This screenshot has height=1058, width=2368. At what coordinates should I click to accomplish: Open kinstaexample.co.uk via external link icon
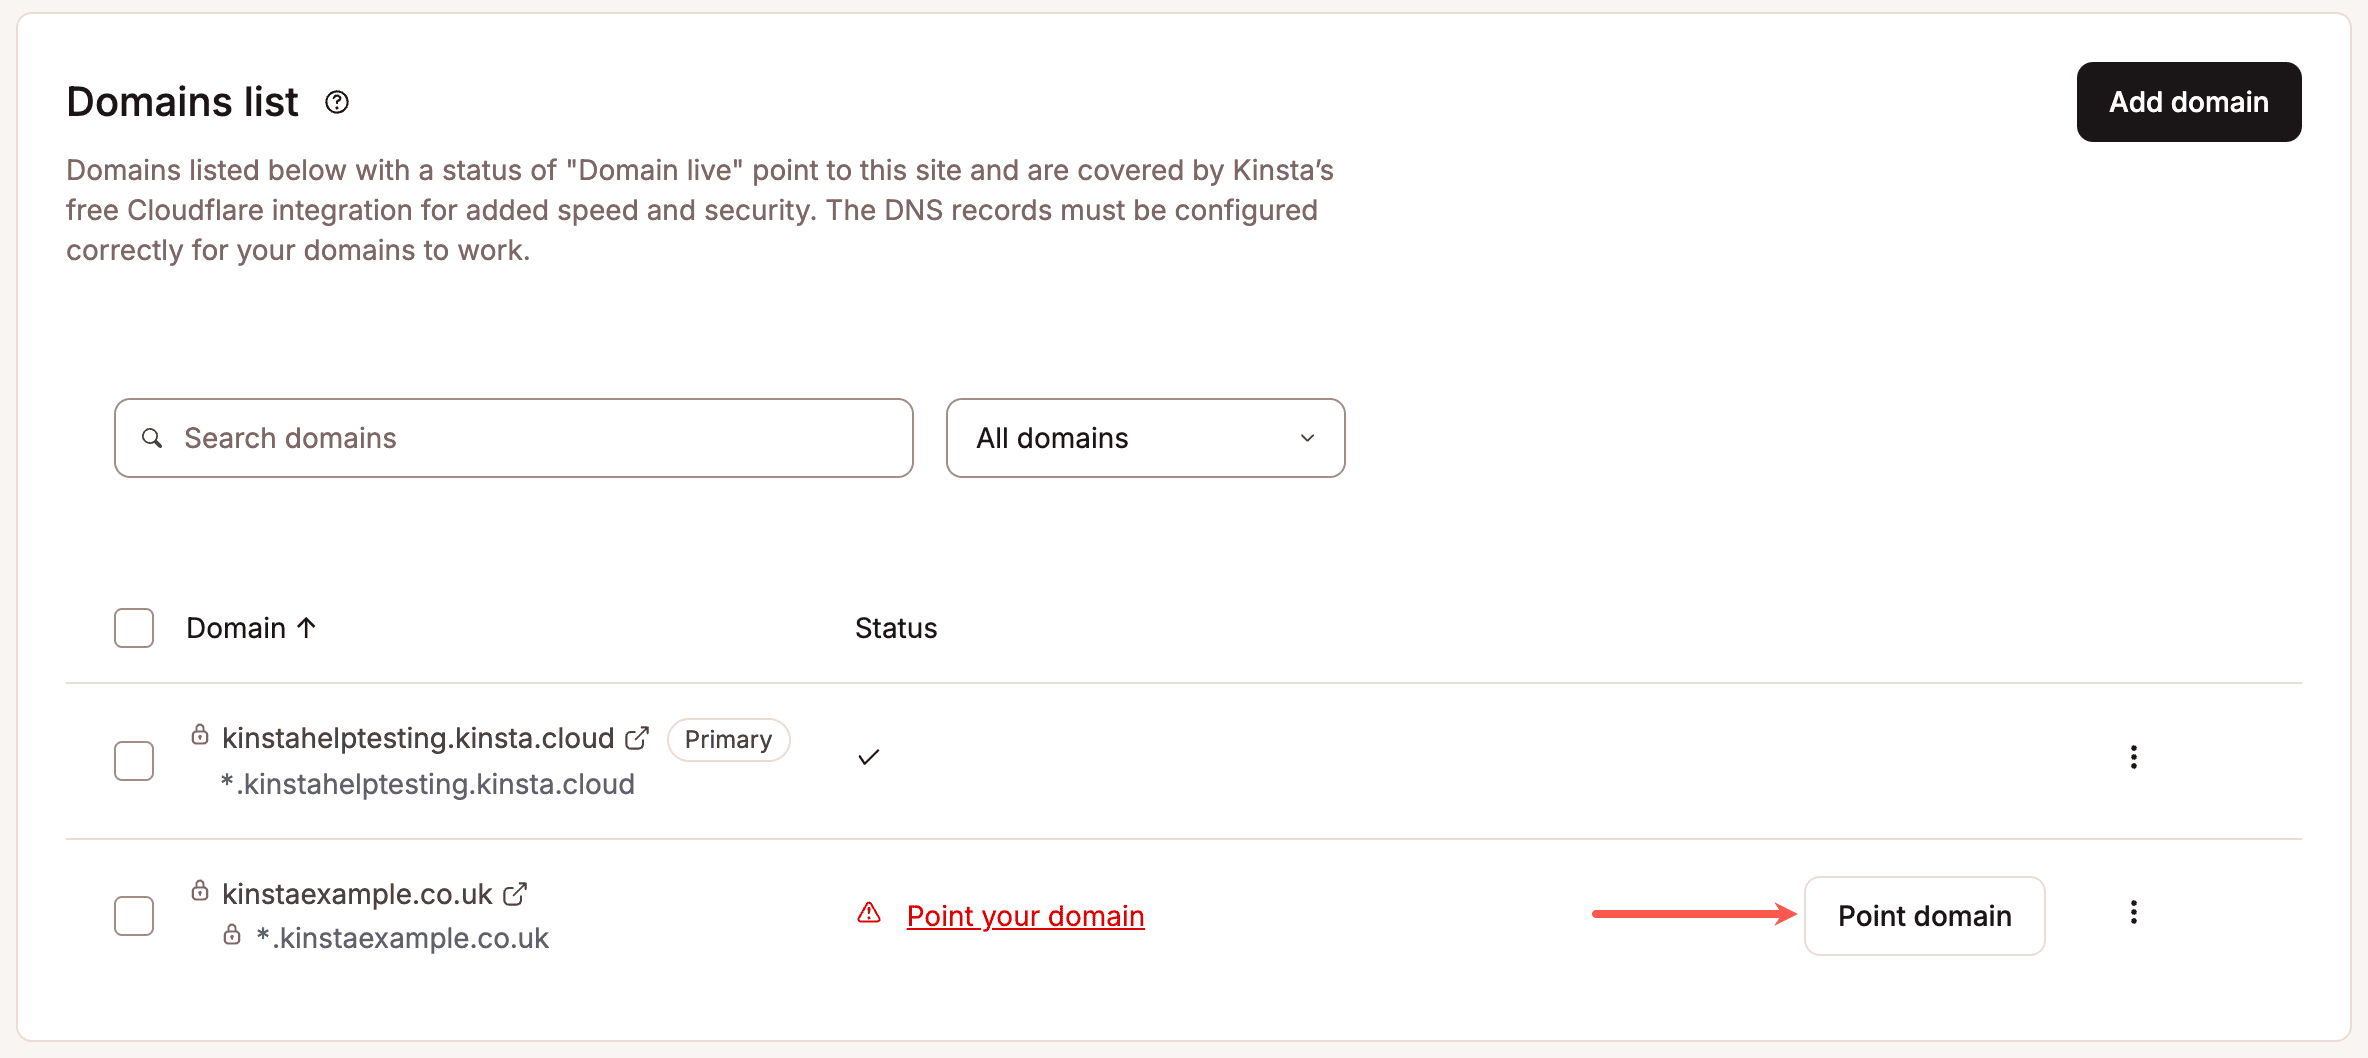click(x=515, y=893)
